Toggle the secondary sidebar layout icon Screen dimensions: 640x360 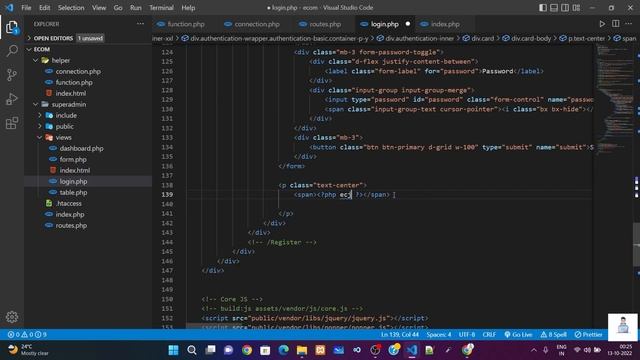click(565, 8)
